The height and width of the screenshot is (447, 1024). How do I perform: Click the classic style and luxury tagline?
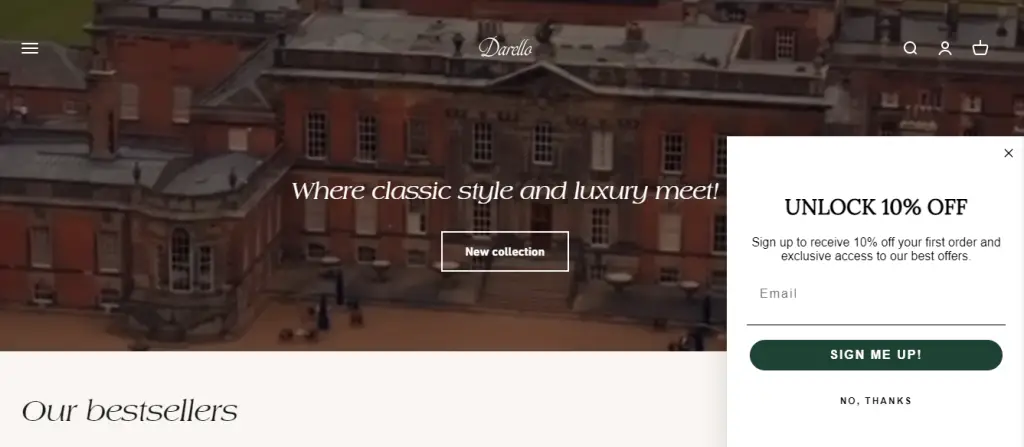[505, 191]
